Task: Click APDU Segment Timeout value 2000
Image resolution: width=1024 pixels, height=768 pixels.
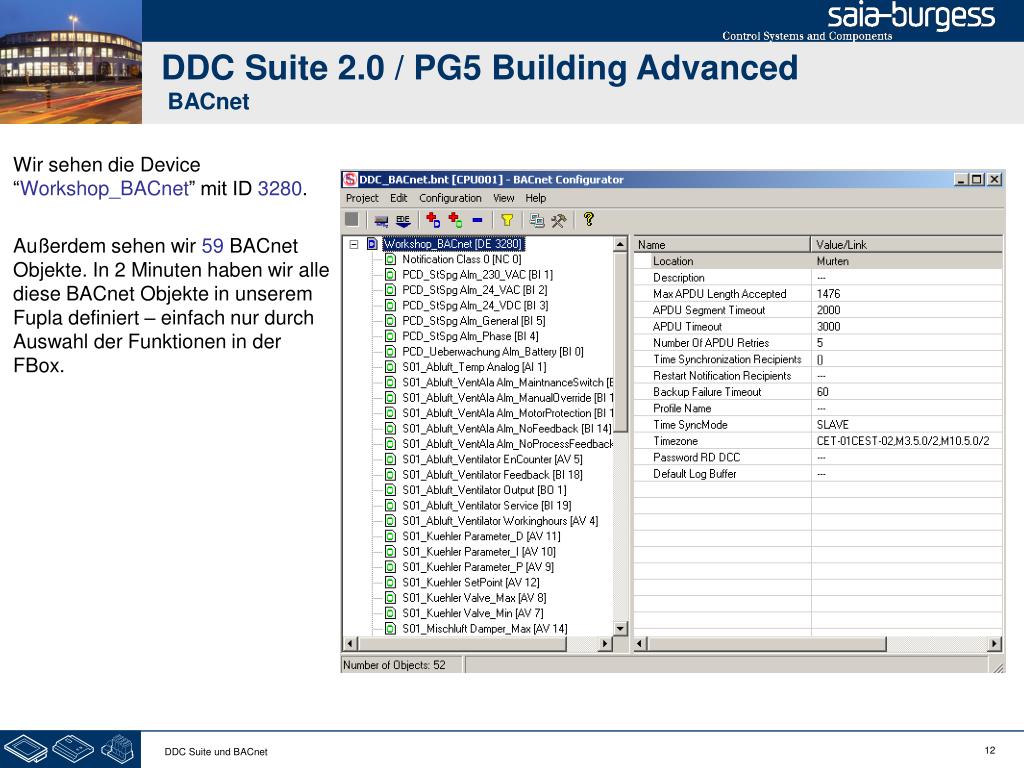Action: click(828, 310)
